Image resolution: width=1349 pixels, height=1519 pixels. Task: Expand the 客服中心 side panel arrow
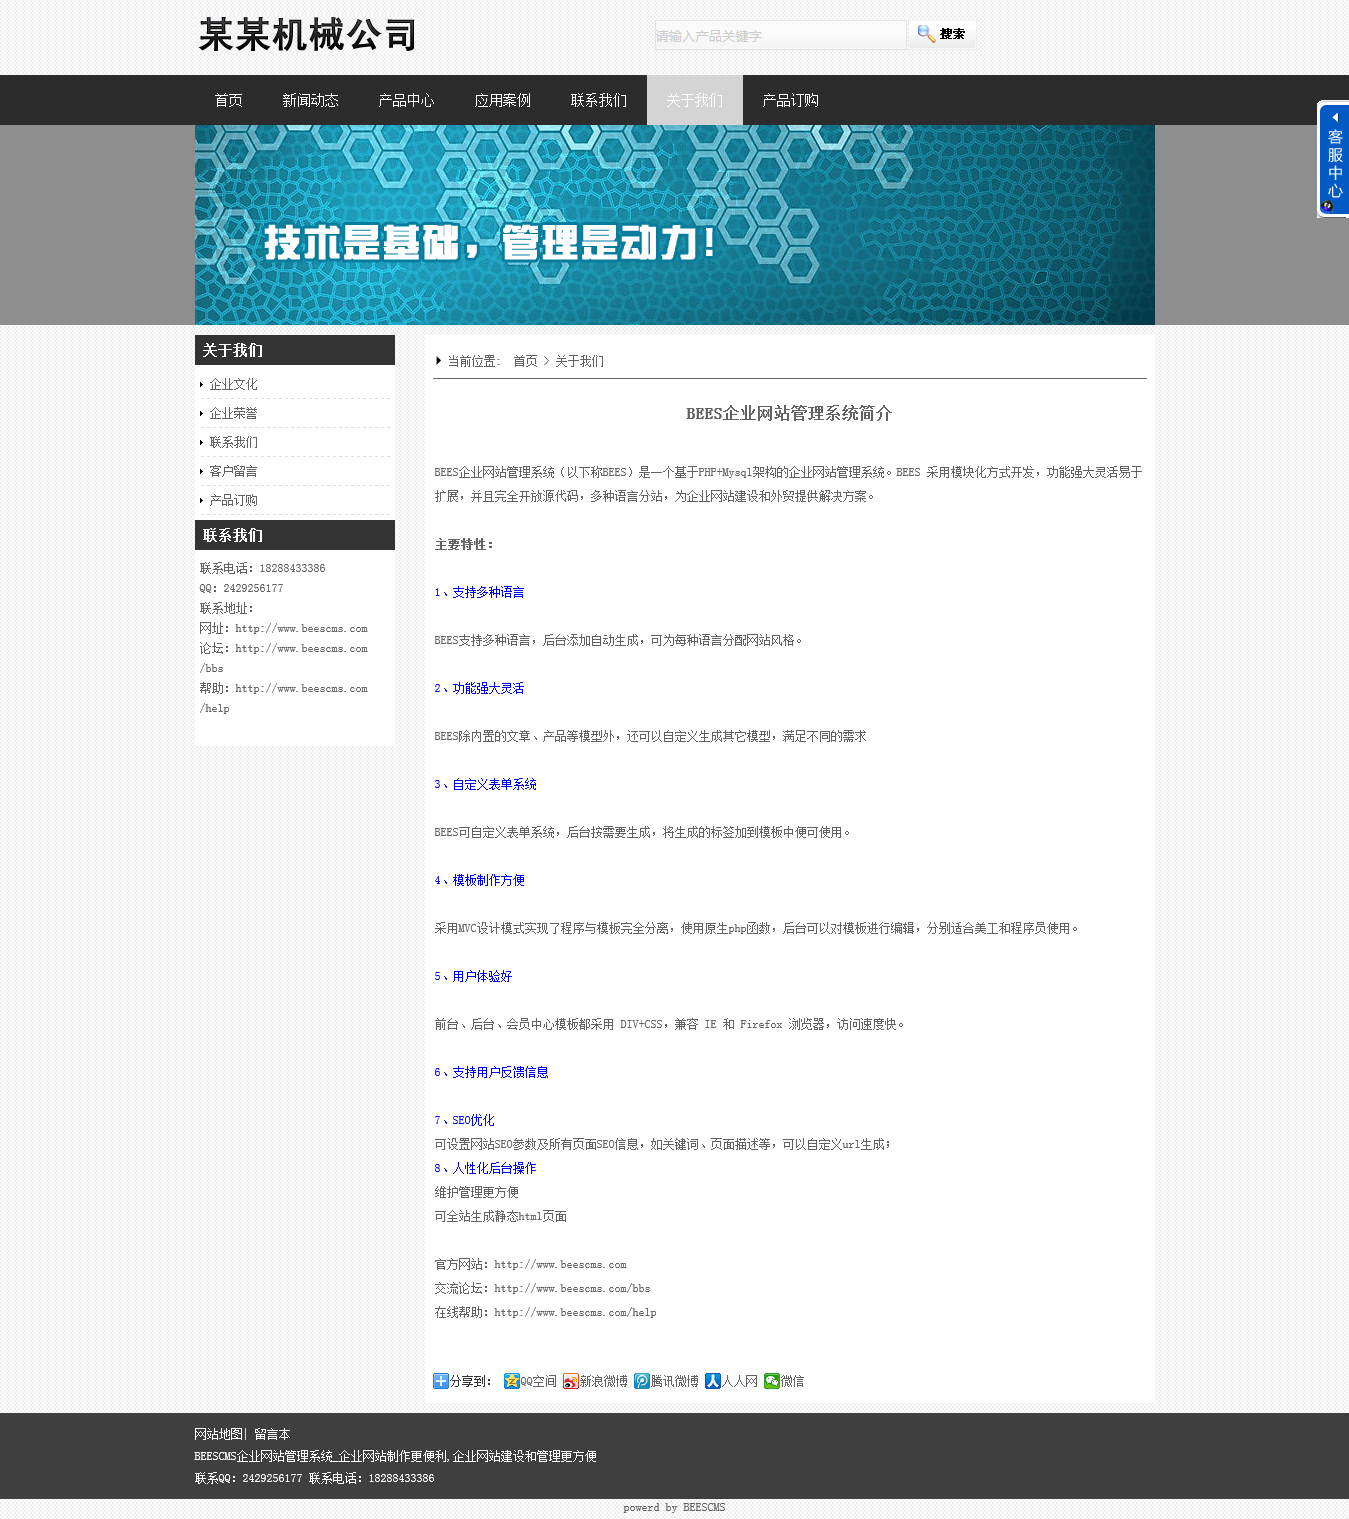point(1335,118)
